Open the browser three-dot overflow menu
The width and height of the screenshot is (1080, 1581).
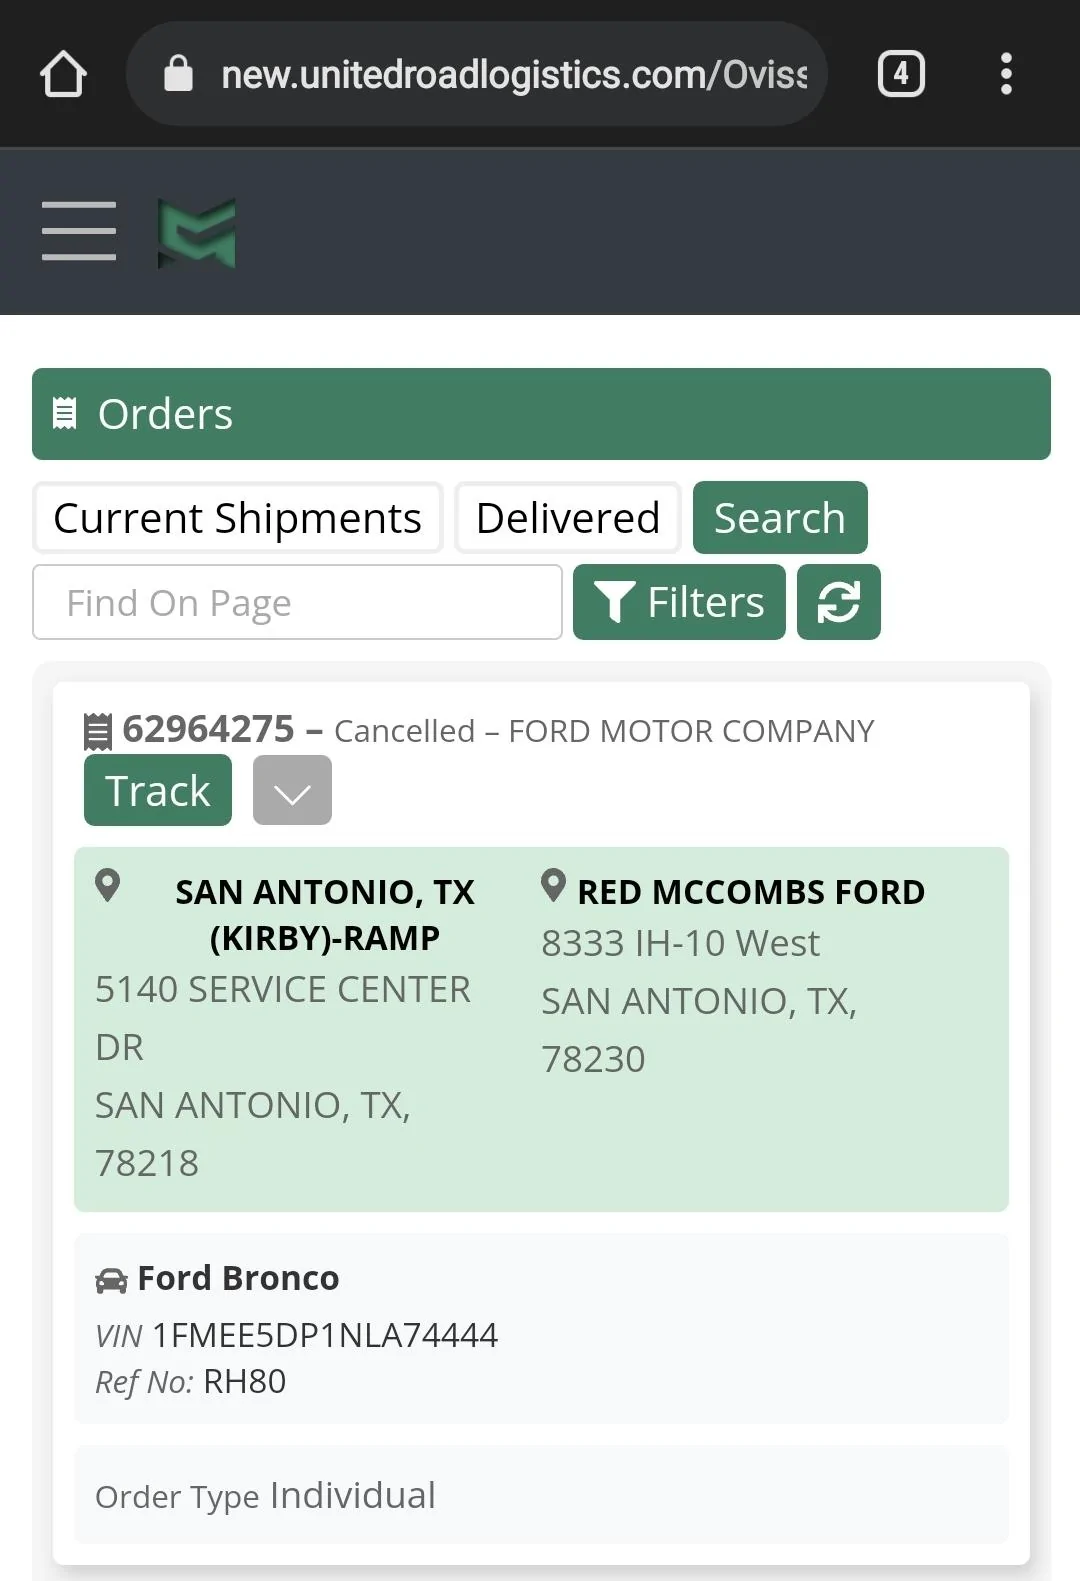(x=1006, y=74)
